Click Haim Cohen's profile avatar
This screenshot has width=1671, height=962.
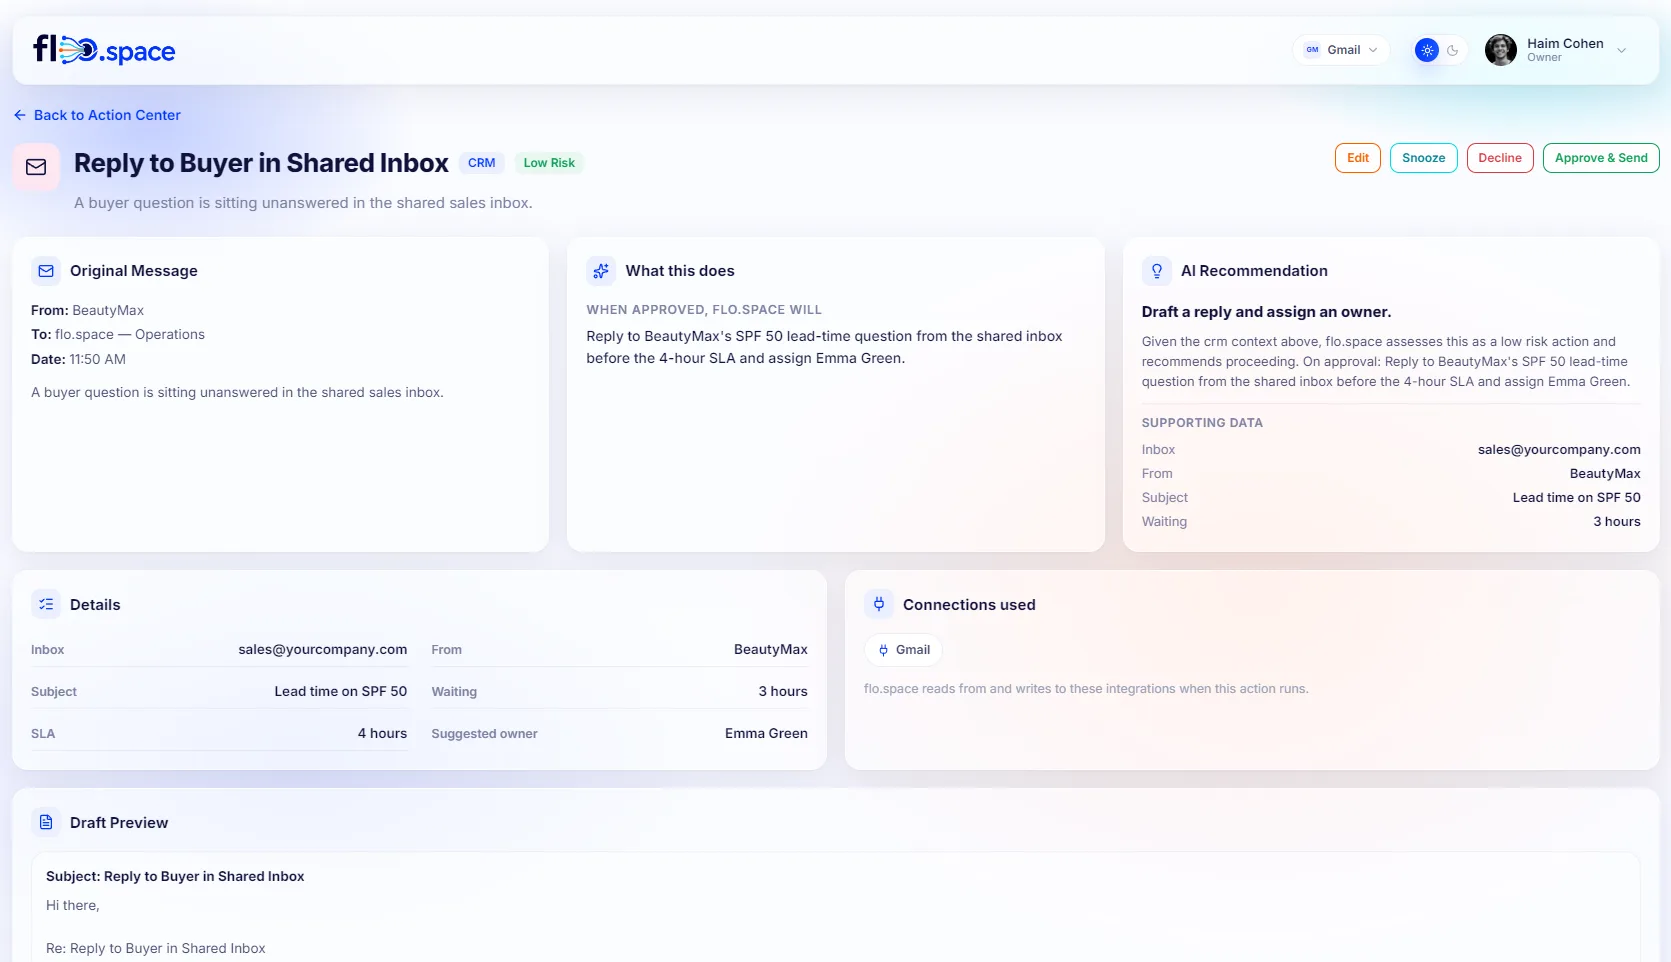[x=1500, y=50]
